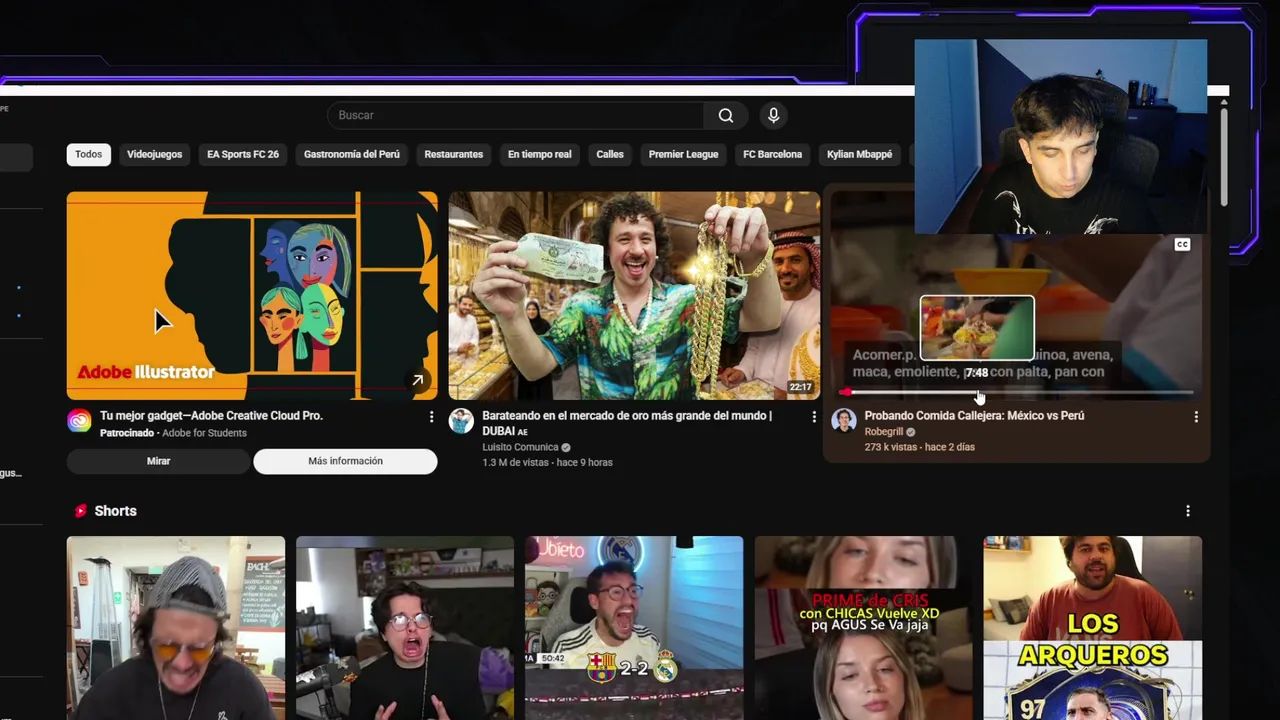This screenshot has height=720, width=1280.
Task: Open Adobe Creative Cloud channel avatar
Action: (79, 421)
